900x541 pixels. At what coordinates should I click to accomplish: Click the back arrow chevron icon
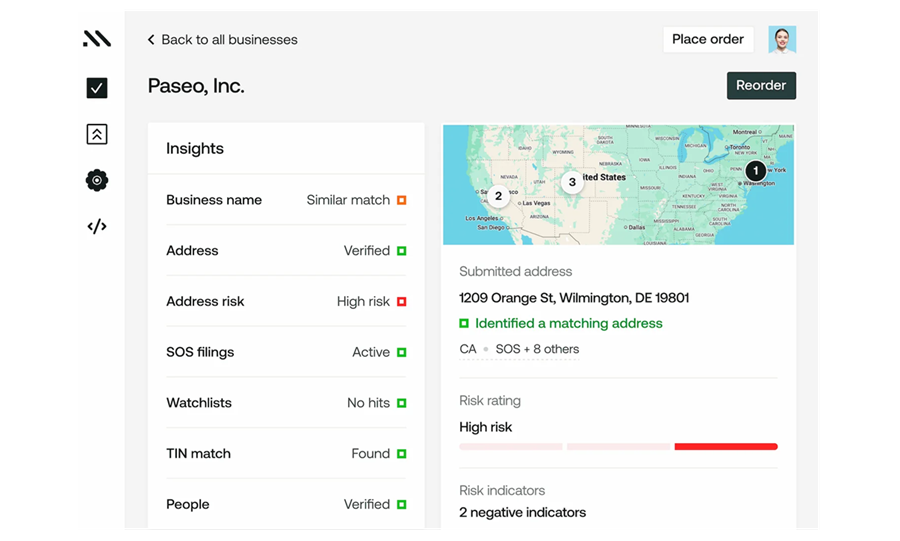coord(151,40)
